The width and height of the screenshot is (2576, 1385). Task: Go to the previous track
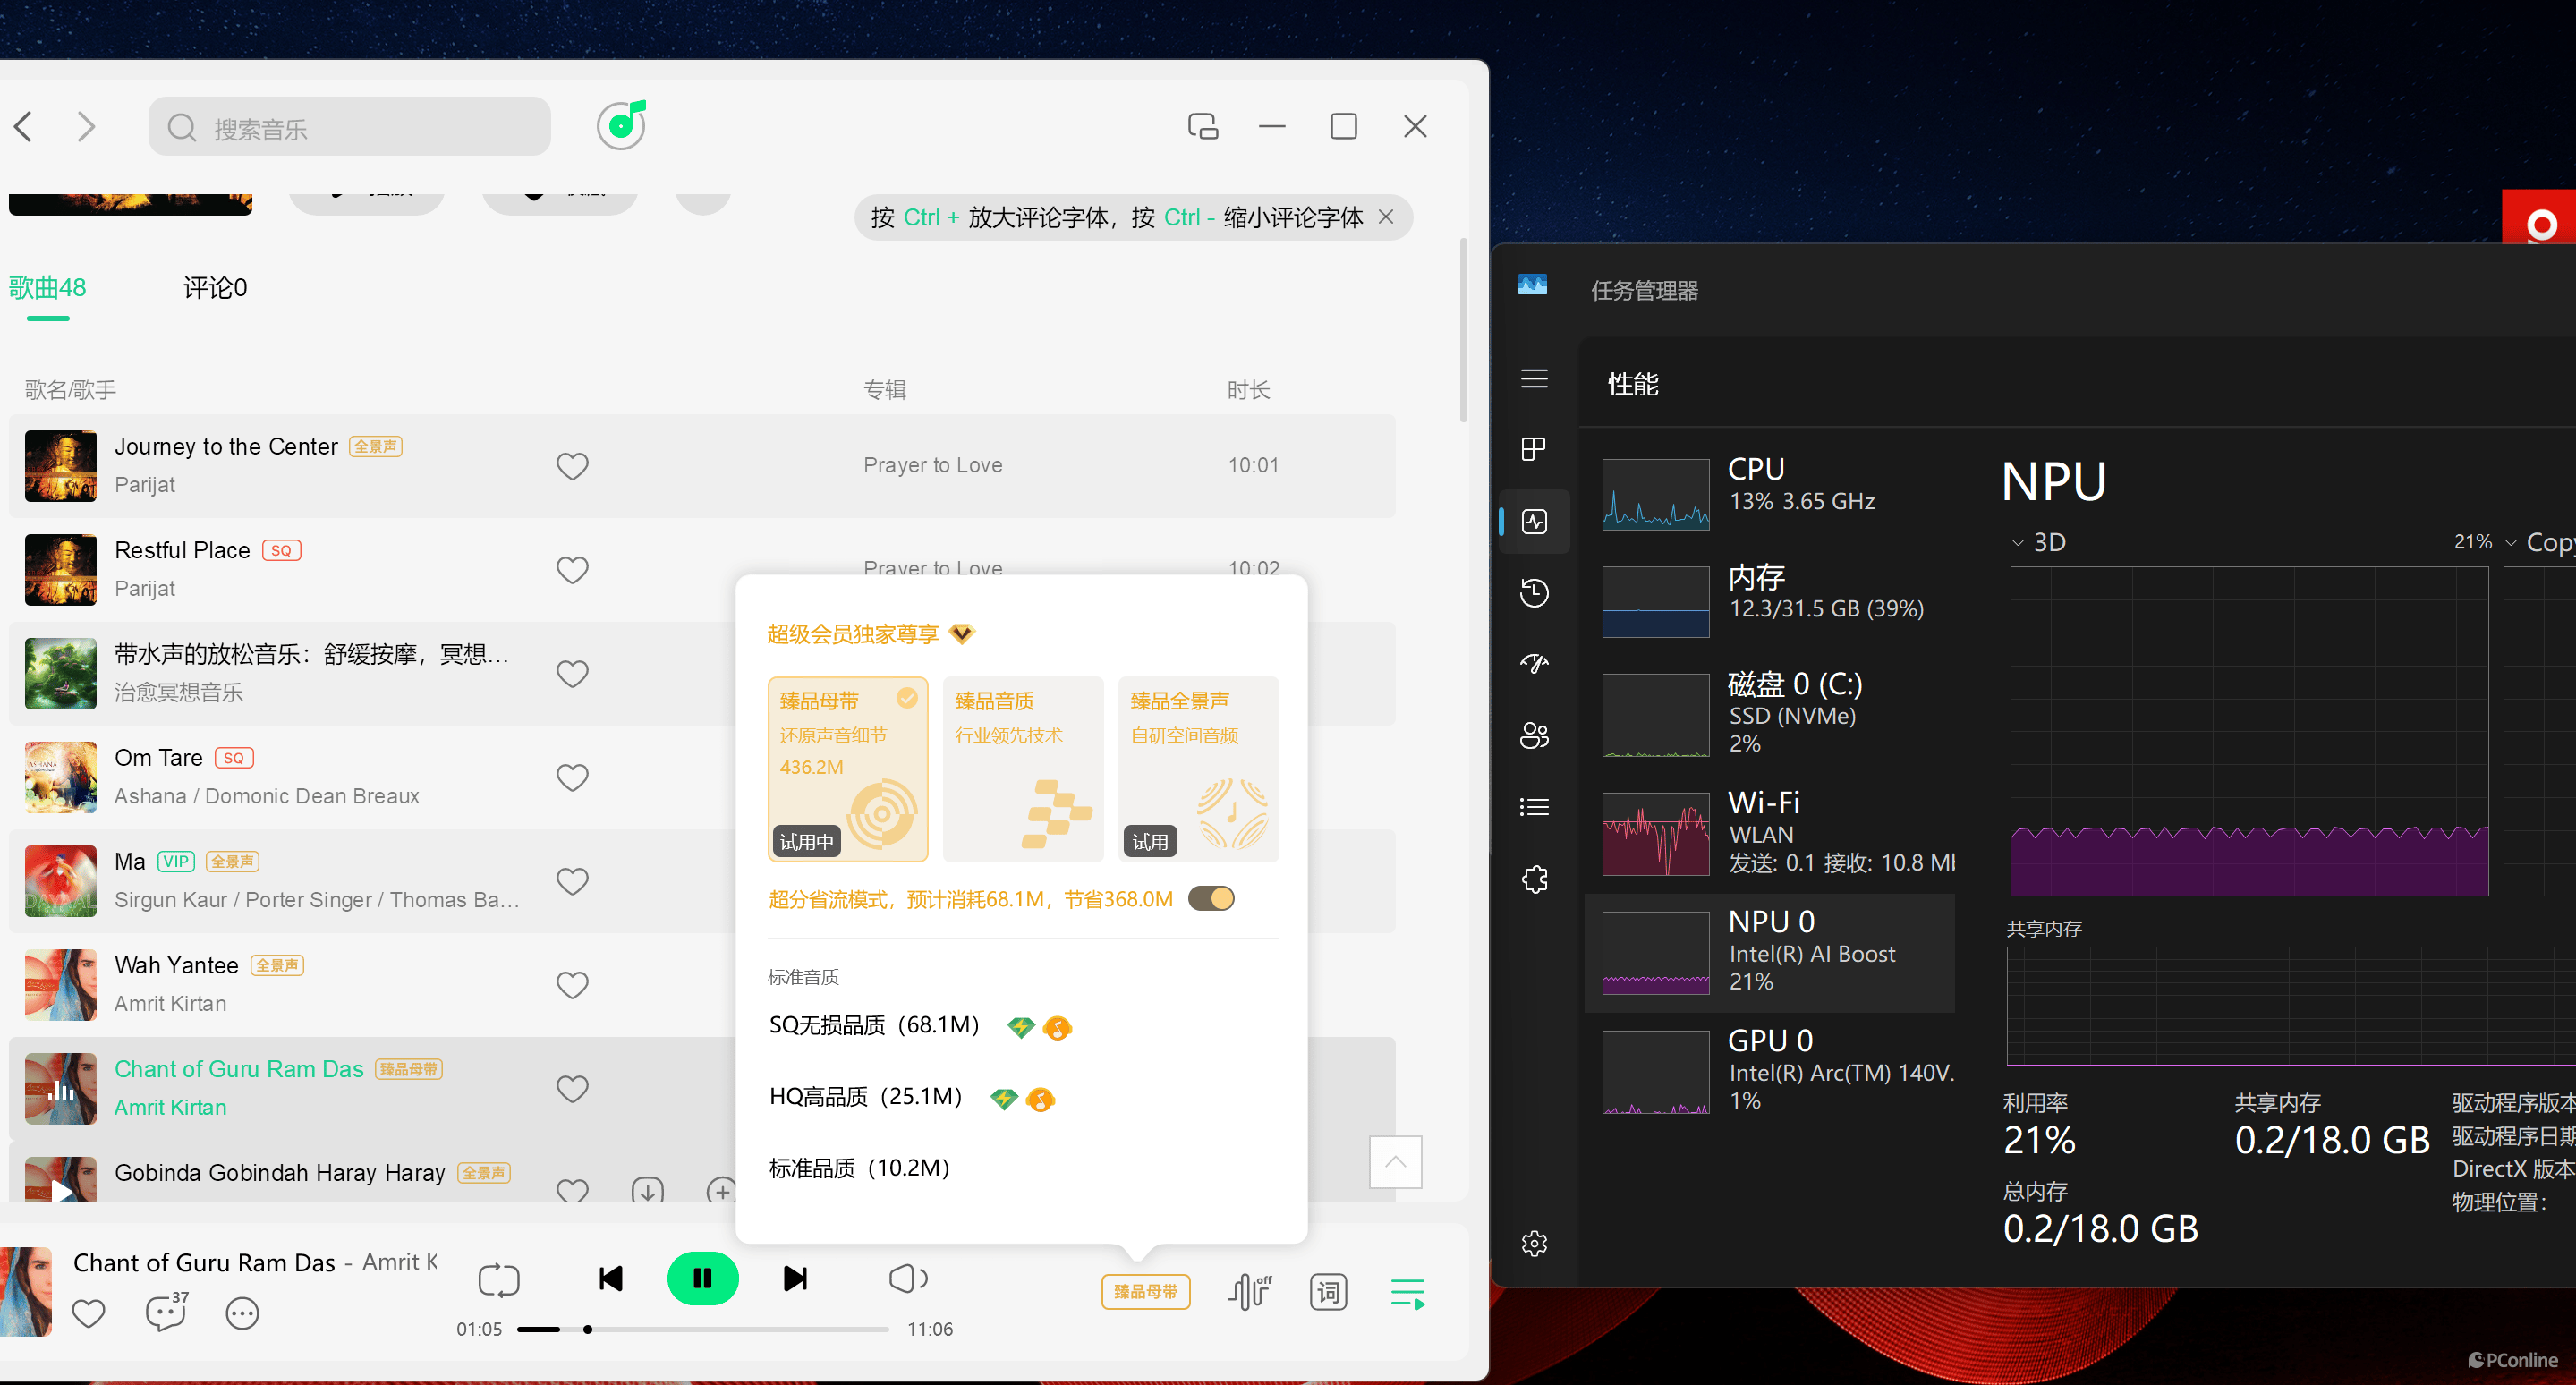click(x=610, y=1278)
